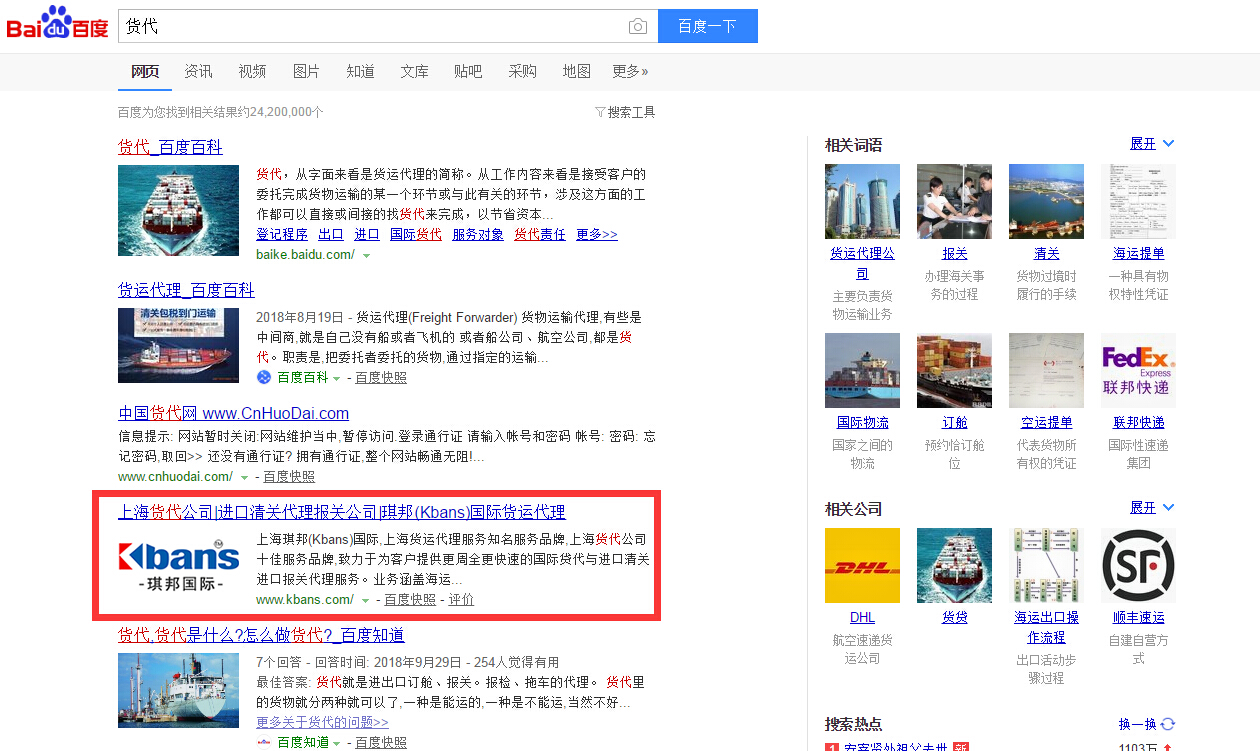
Task: Click the DHL logo
Action: click(862, 565)
